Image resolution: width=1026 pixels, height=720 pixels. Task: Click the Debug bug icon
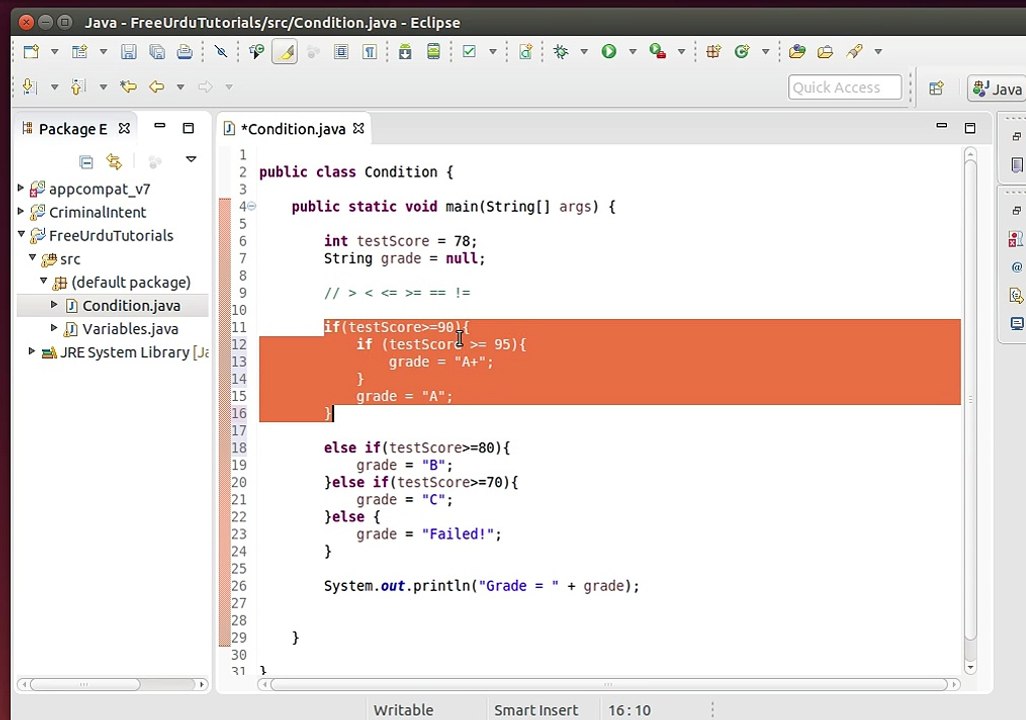click(x=561, y=51)
